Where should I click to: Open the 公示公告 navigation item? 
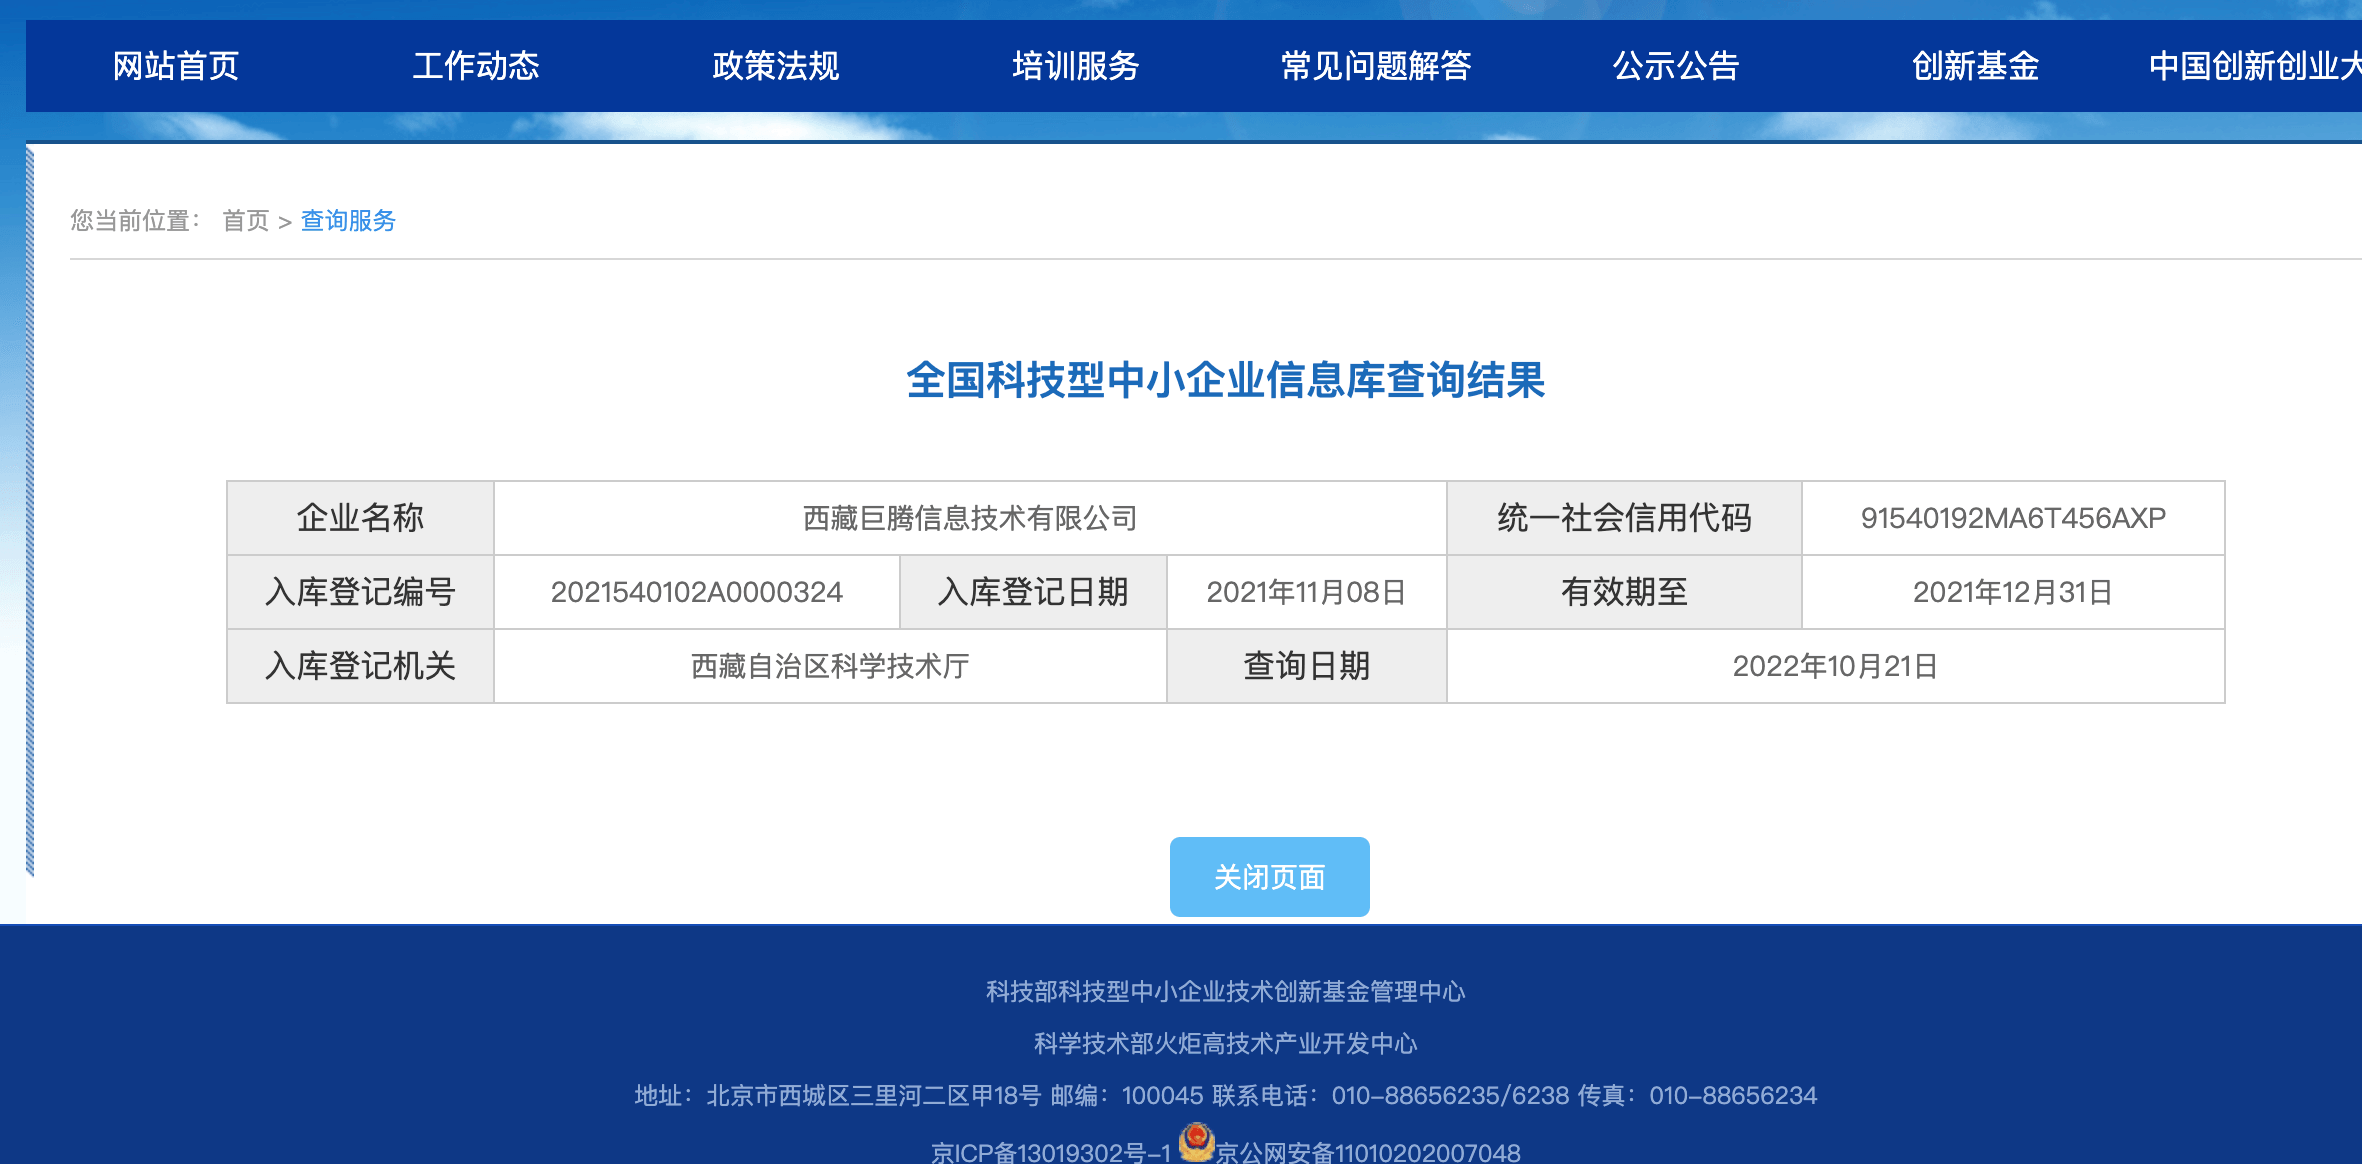click(x=1676, y=66)
